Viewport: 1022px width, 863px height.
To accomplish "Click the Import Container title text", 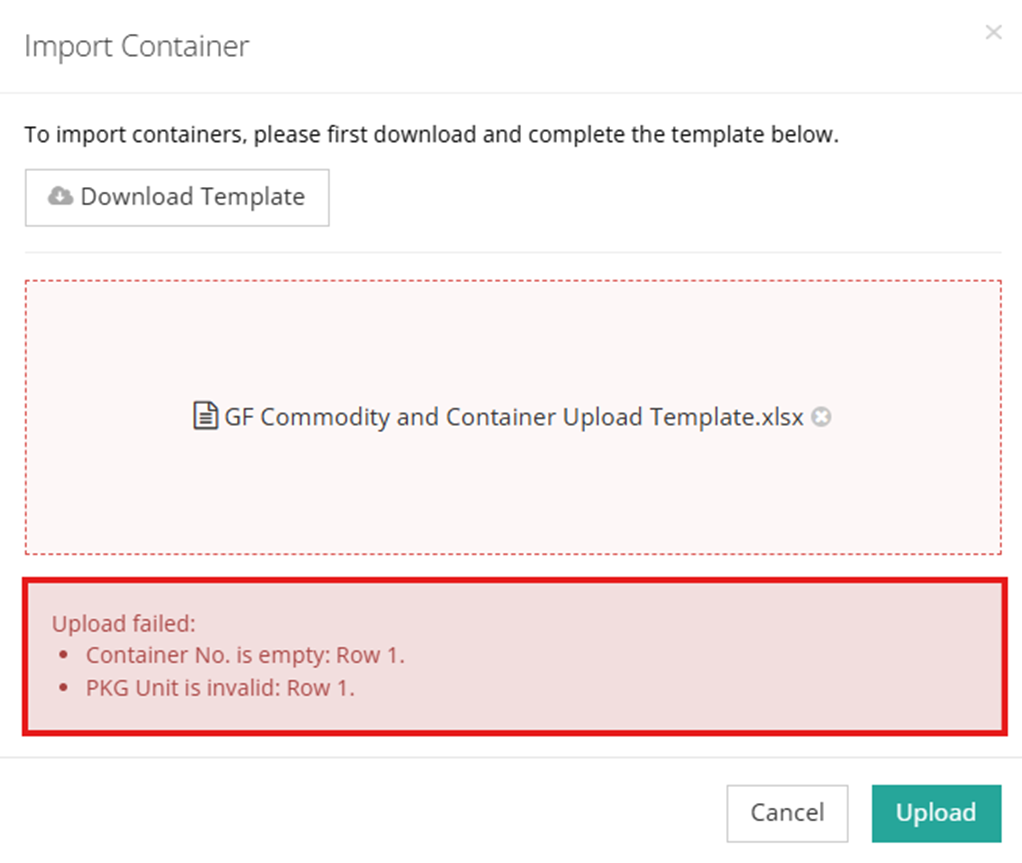I will tap(136, 46).
